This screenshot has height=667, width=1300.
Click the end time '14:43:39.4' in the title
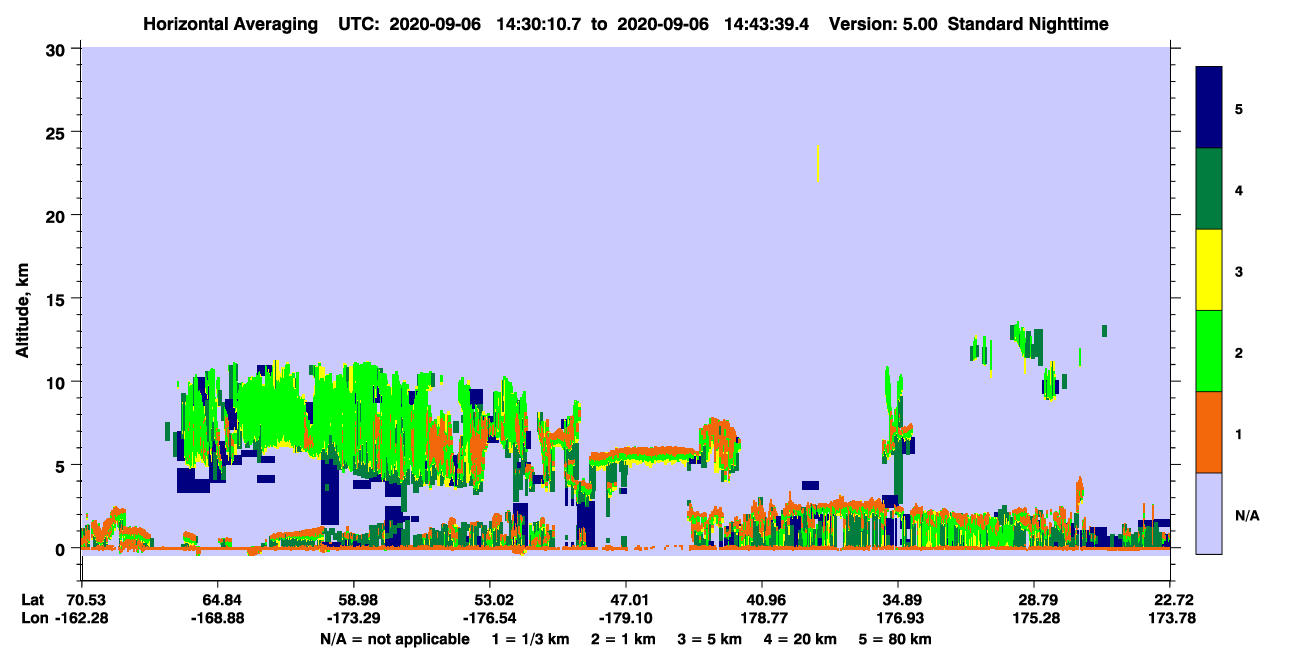[765, 23]
